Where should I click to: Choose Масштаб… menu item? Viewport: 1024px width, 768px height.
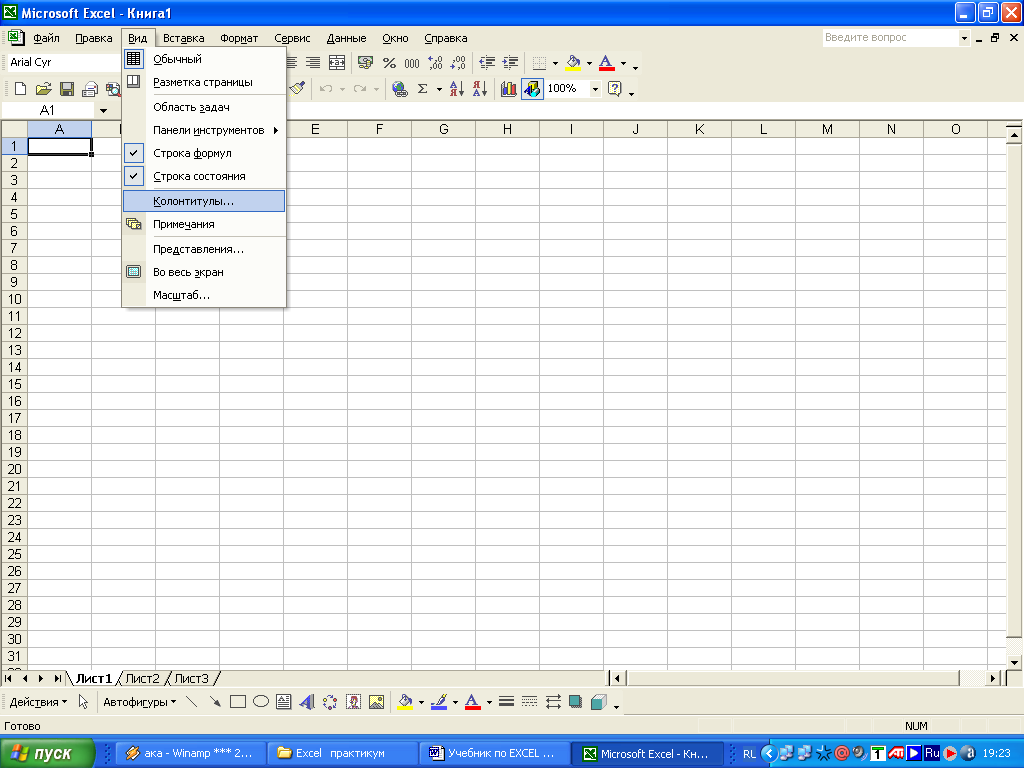pyautogui.click(x=204, y=295)
